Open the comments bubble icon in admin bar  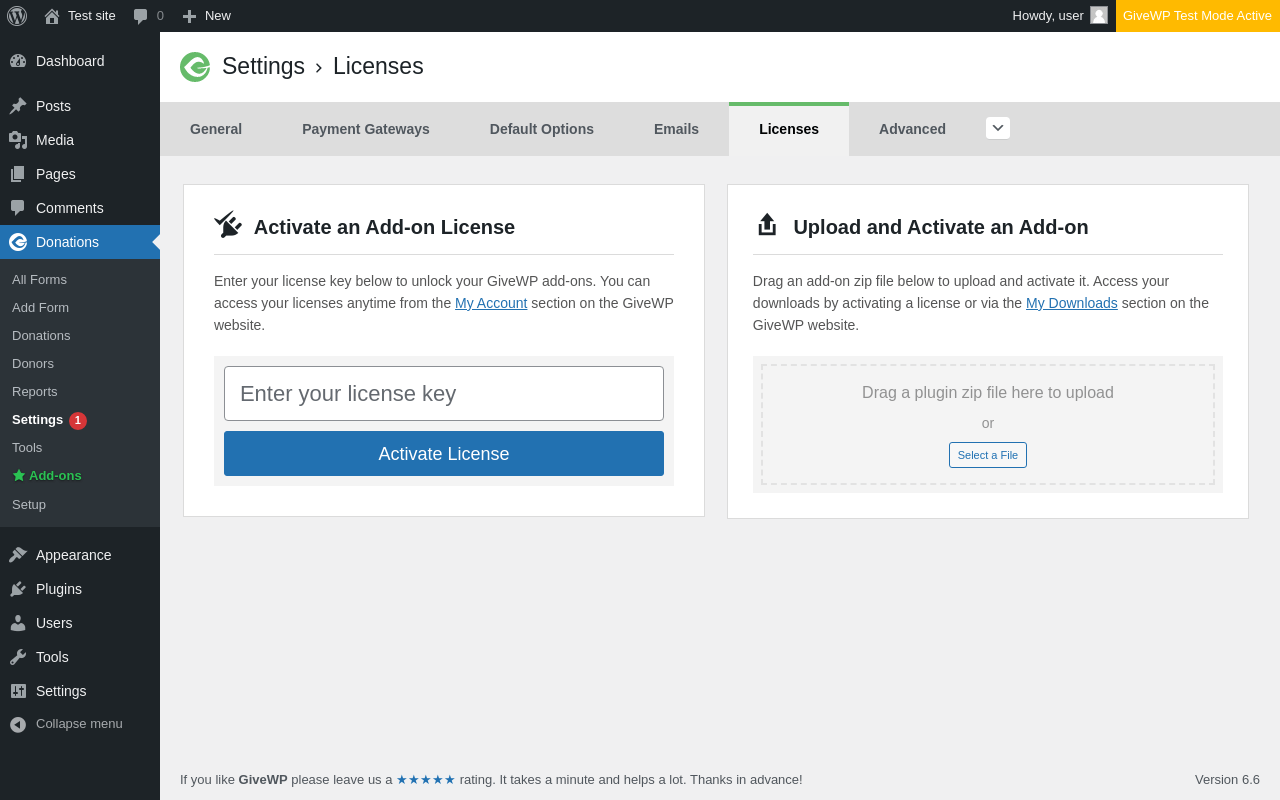pyautogui.click(x=141, y=16)
